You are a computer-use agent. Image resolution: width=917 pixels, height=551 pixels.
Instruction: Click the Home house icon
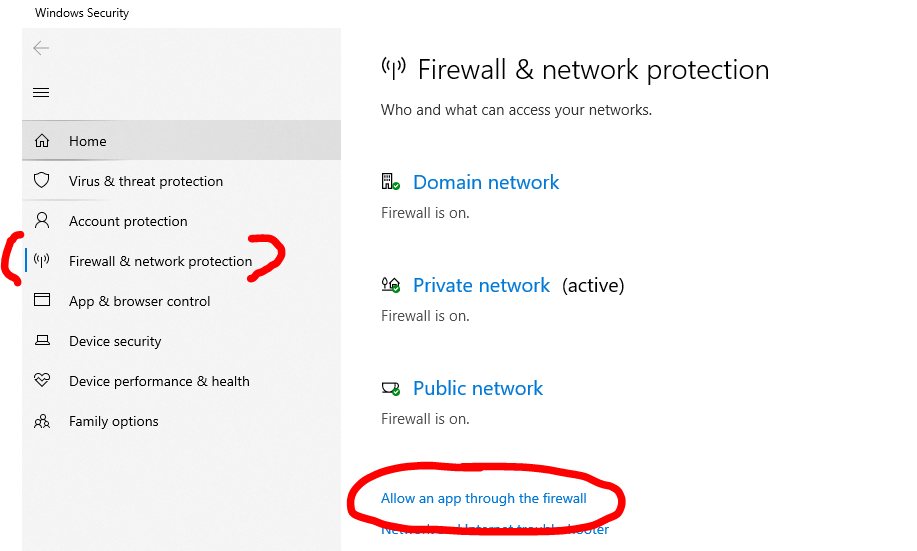(x=42, y=141)
